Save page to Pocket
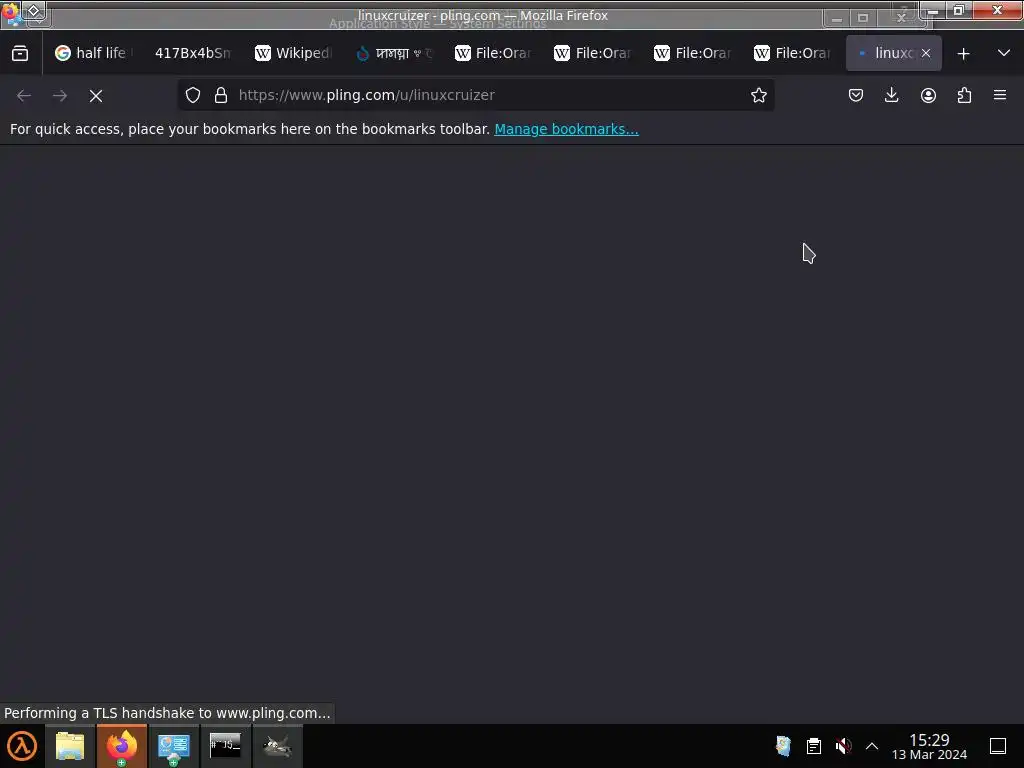1024x768 pixels. [856, 95]
